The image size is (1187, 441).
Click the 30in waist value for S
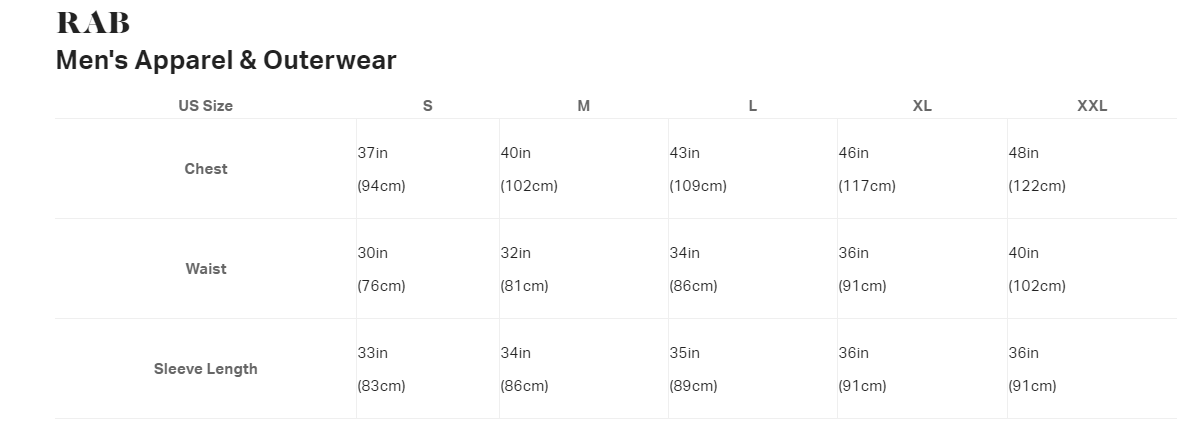pyautogui.click(x=372, y=253)
